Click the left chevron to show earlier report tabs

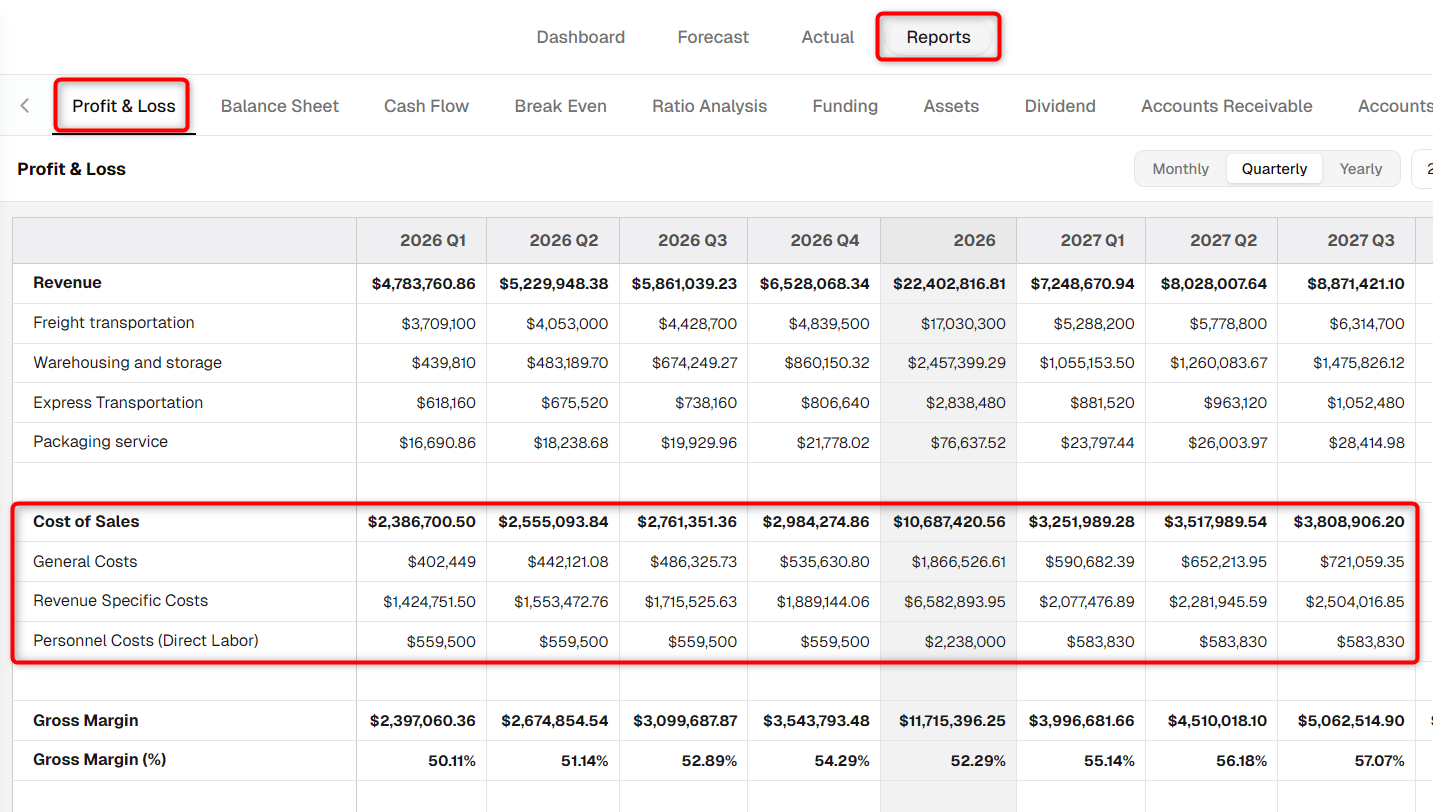(x=25, y=106)
